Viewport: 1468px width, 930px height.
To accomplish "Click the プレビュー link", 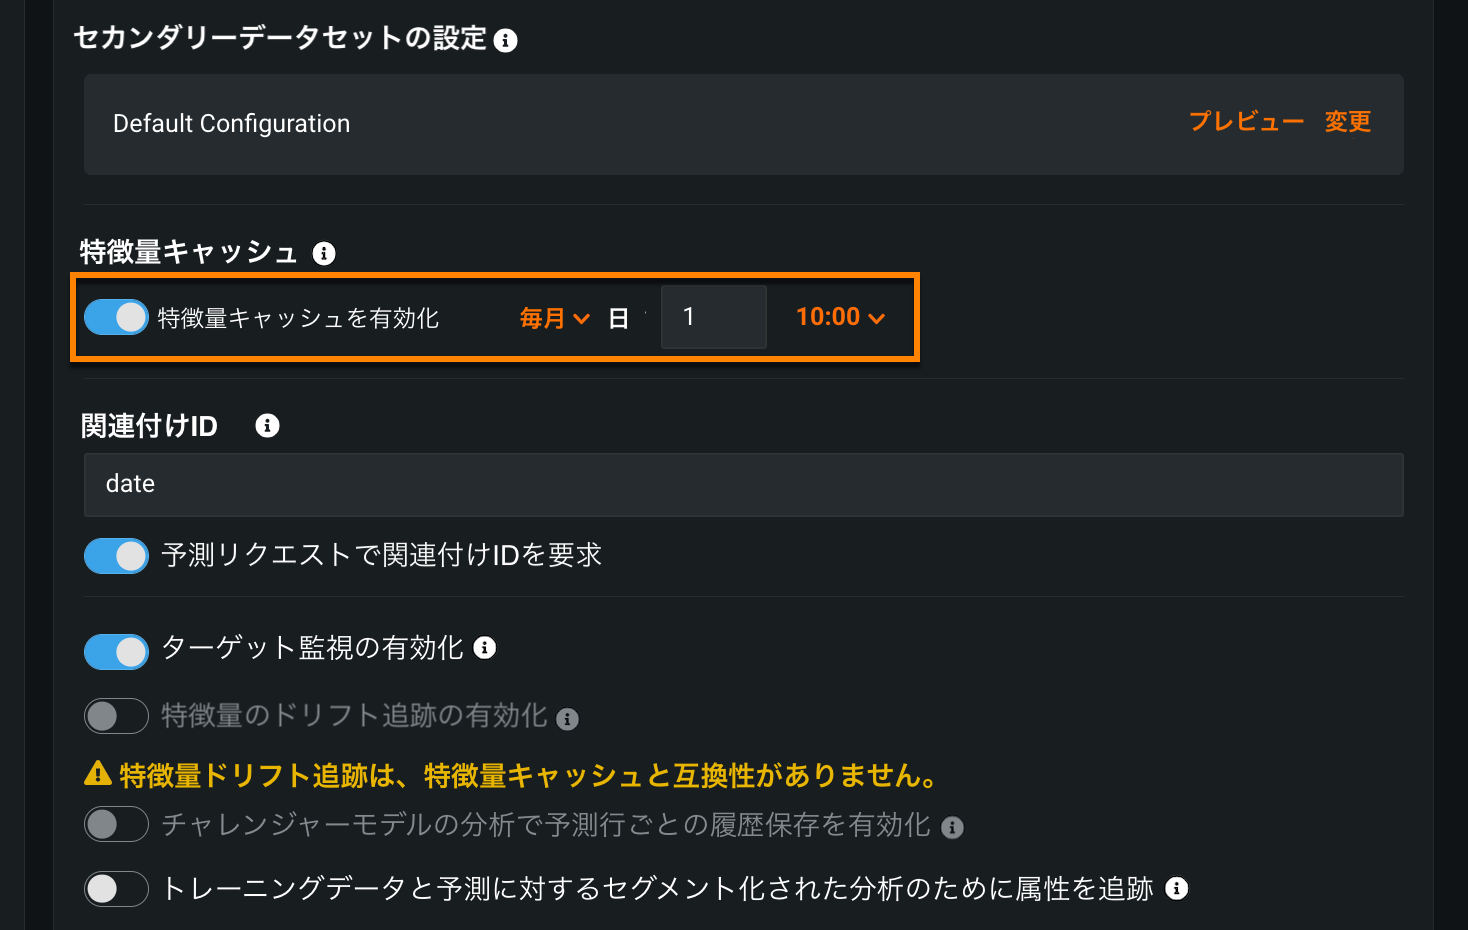I will [x=1246, y=122].
